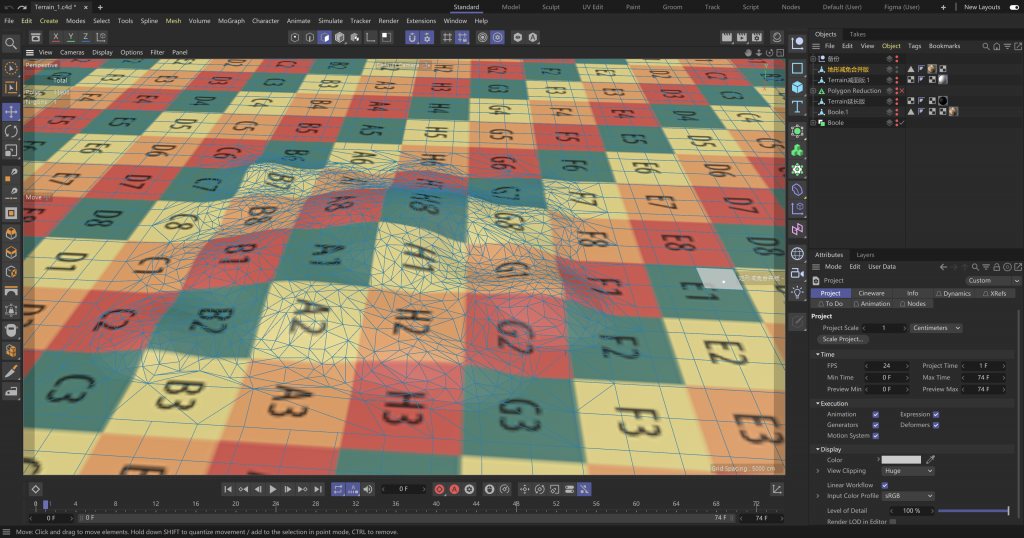
Task: Toggle the Motion System checkbox
Action: tap(876, 435)
